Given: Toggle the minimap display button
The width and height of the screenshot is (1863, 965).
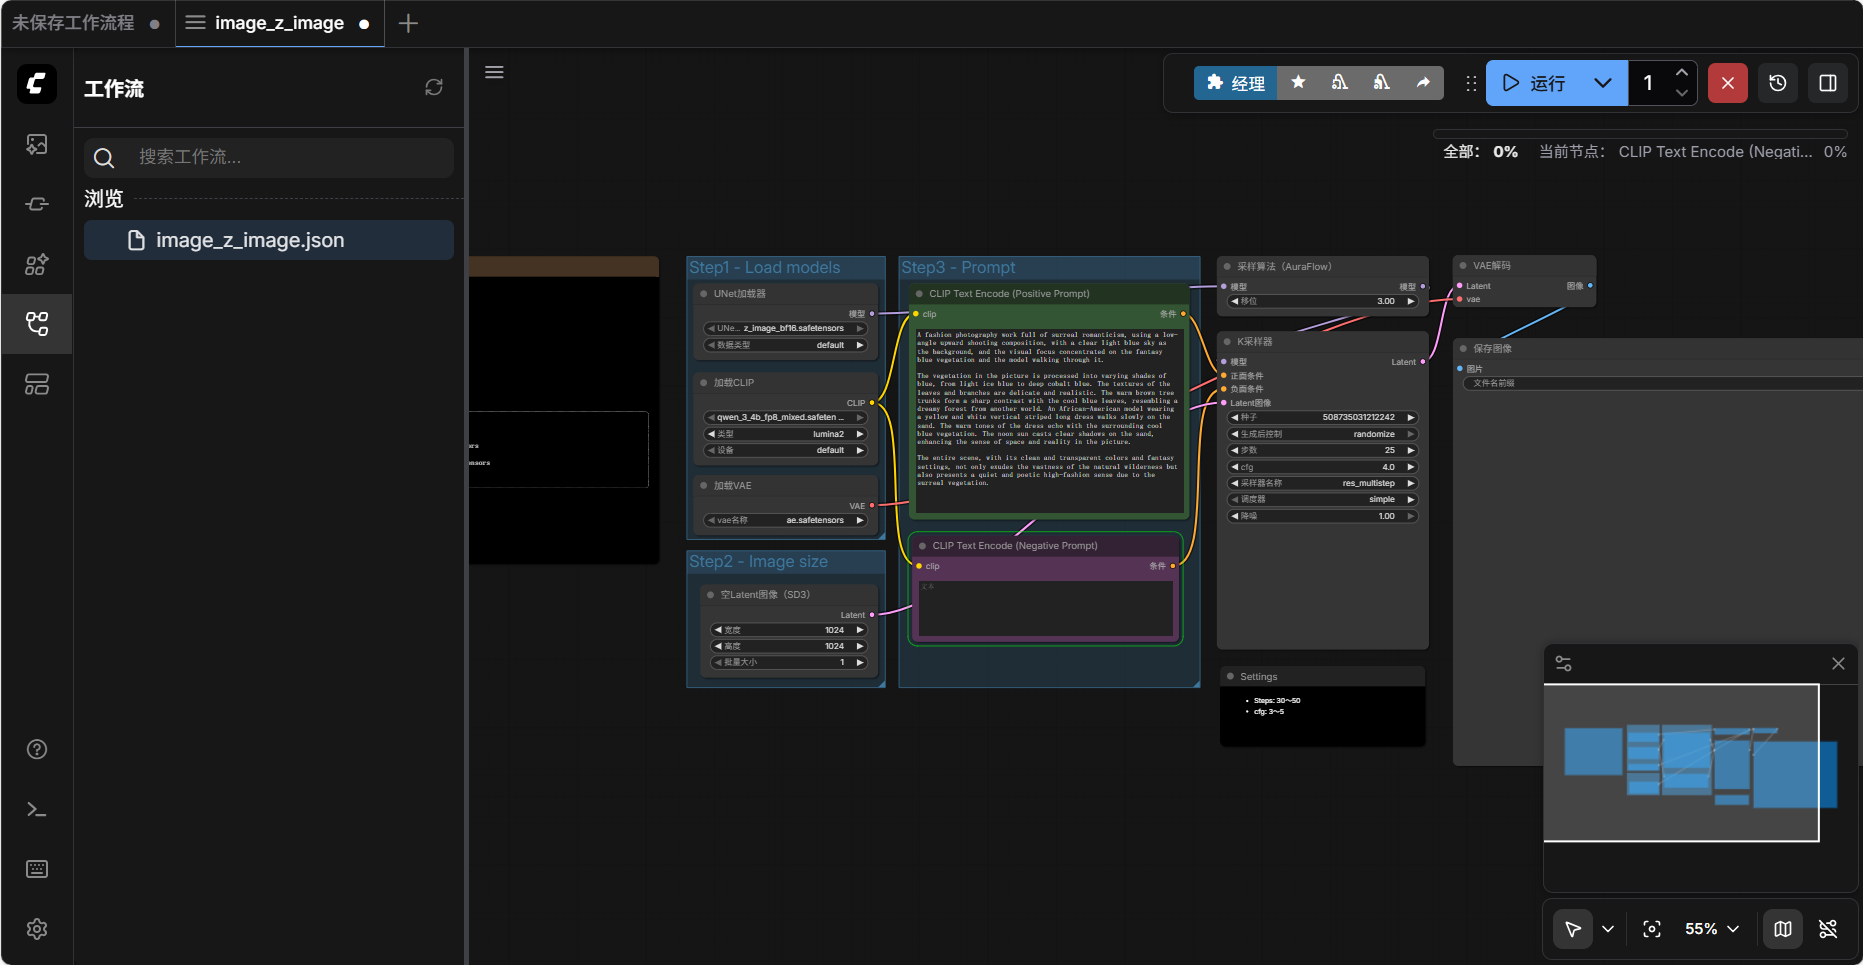Looking at the screenshot, I should tap(1783, 929).
